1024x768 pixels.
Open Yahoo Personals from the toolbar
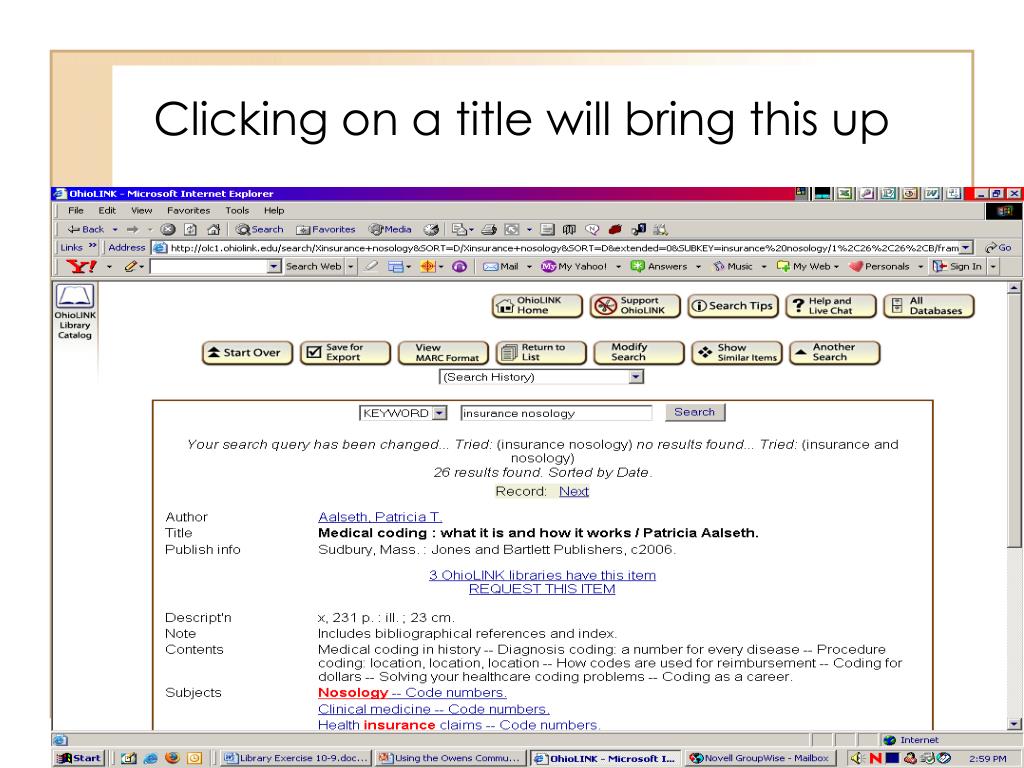tap(879, 266)
